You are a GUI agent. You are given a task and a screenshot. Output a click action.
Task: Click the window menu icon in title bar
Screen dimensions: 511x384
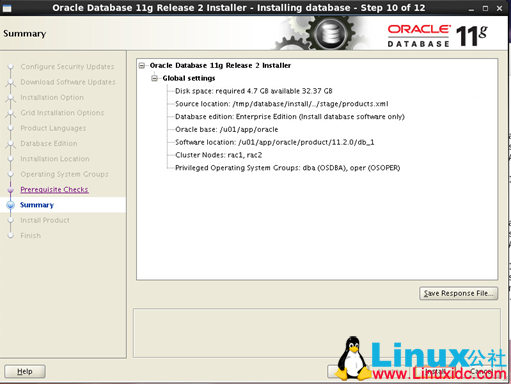[x=7, y=8]
